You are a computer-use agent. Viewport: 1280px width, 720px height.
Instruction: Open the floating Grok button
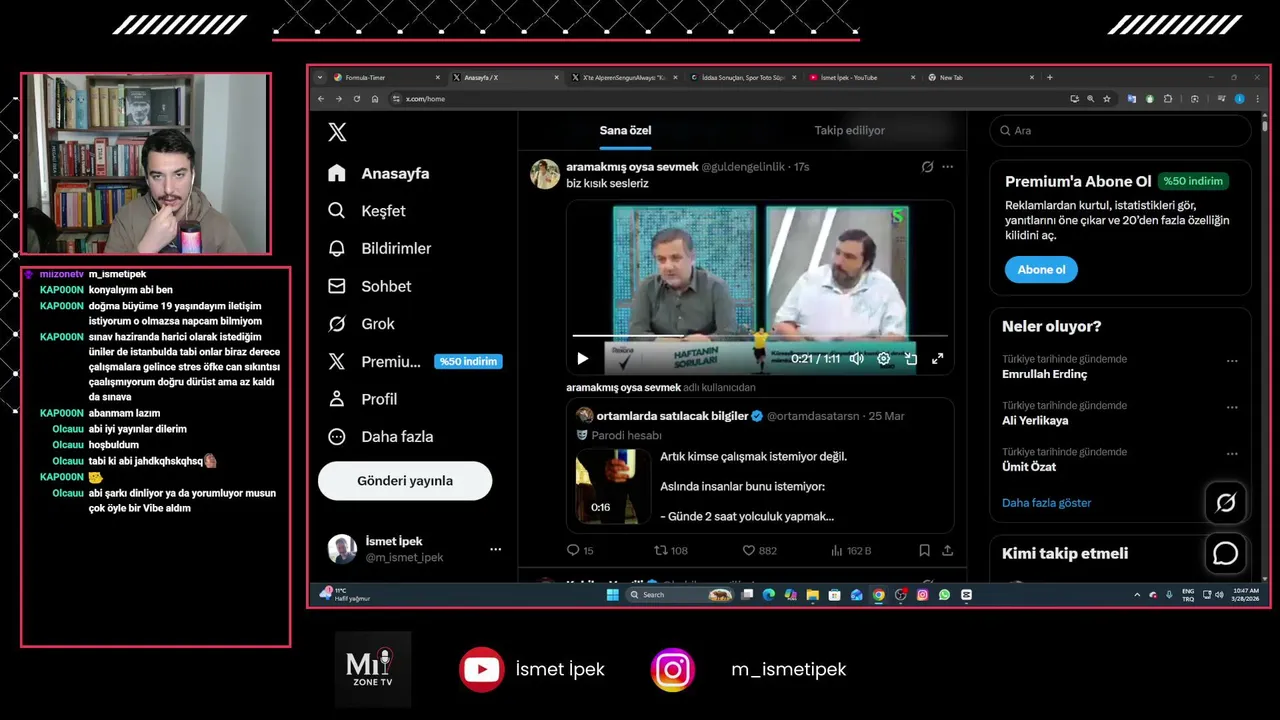pos(1225,502)
